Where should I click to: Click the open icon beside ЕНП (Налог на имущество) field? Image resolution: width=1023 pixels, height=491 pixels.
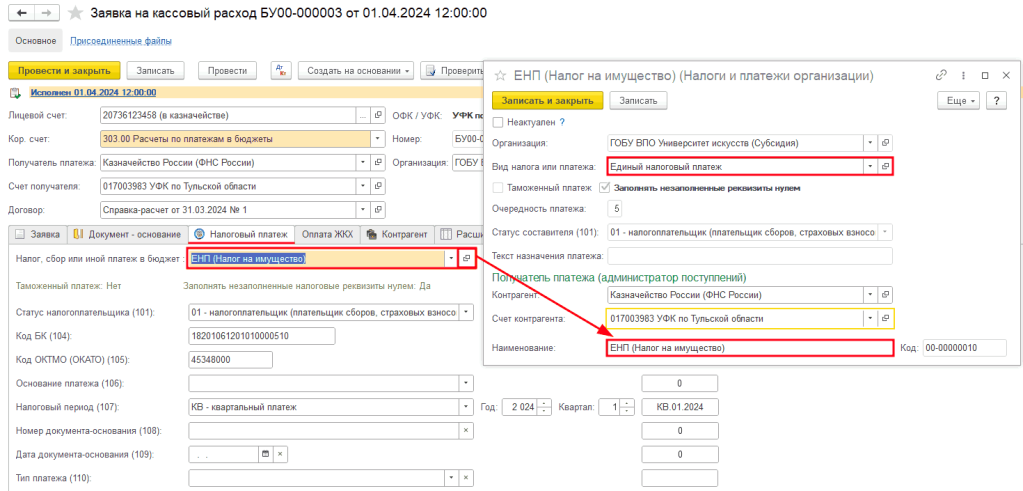(x=465, y=258)
